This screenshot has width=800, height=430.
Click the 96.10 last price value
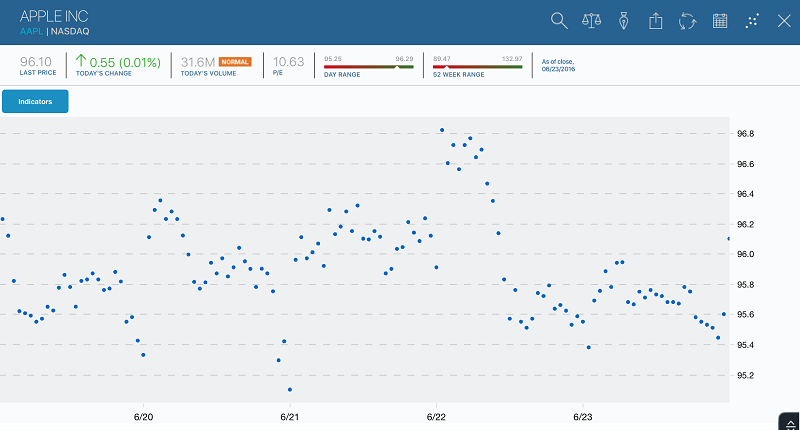[x=36, y=62]
